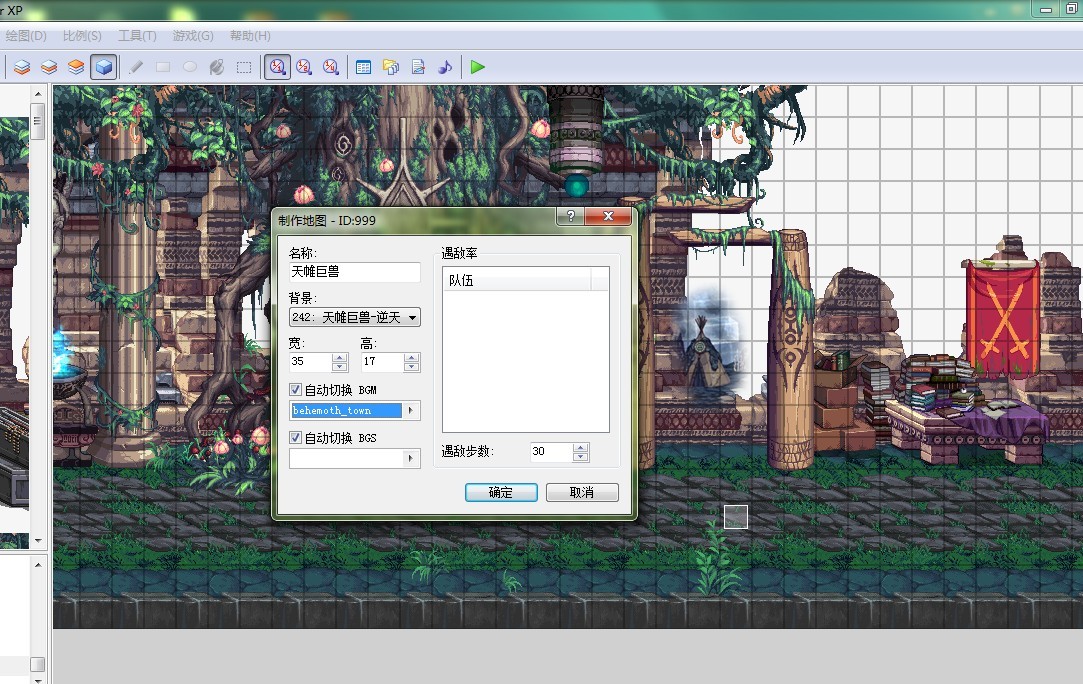The height and width of the screenshot is (684, 1083).
Task: Uncheck the 自动切换 BGS checkbox
Action: (295, 437)
